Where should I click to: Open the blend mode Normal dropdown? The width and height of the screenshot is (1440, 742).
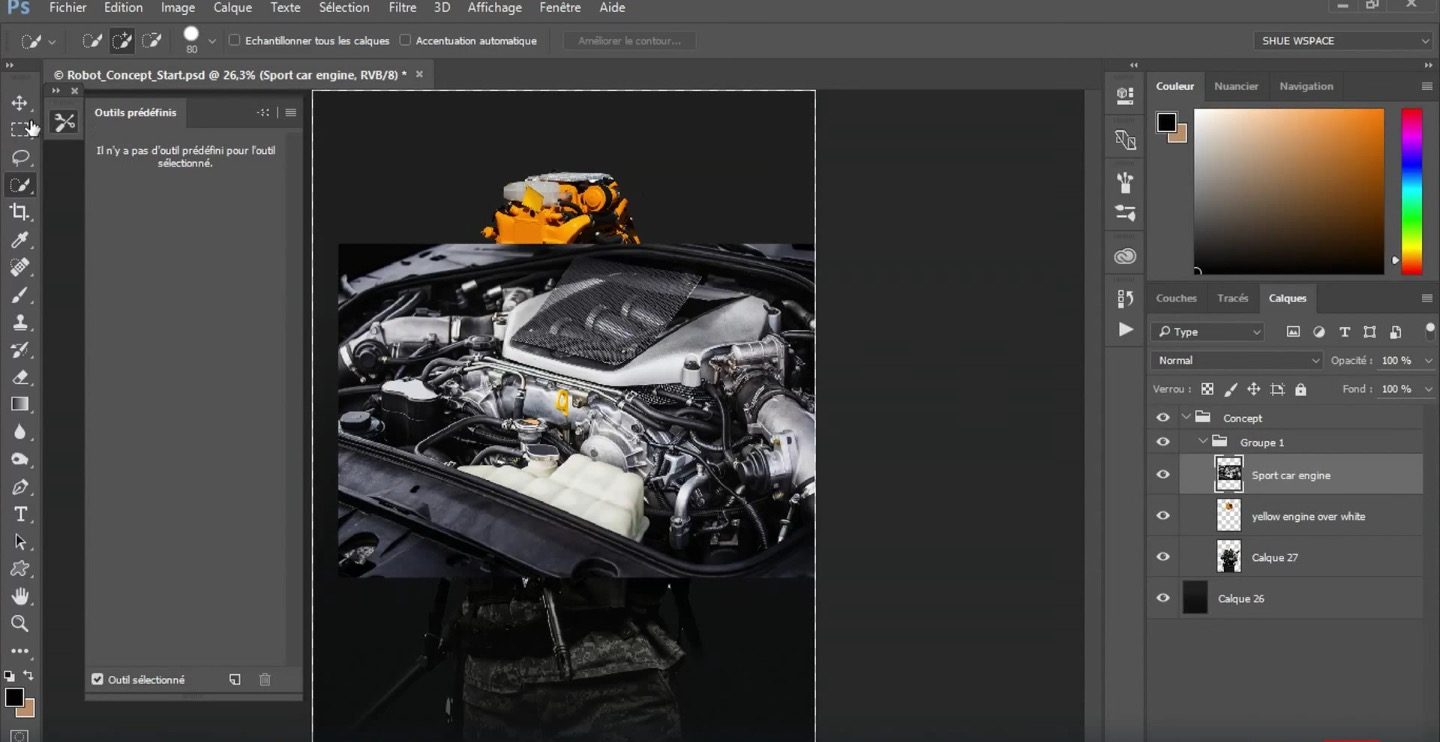tap(1237, 360)
